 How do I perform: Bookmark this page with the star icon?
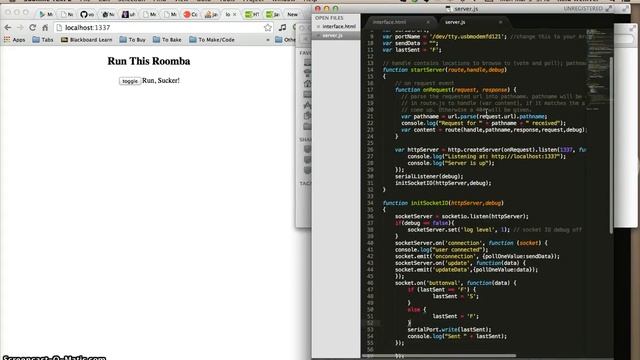(268, 27)
